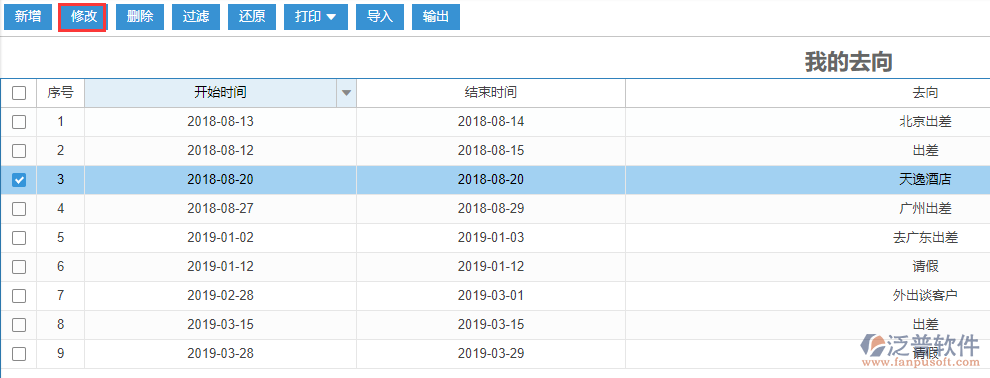Click the 新增 button
990x378 pixels.
click(x=28, y=17)
